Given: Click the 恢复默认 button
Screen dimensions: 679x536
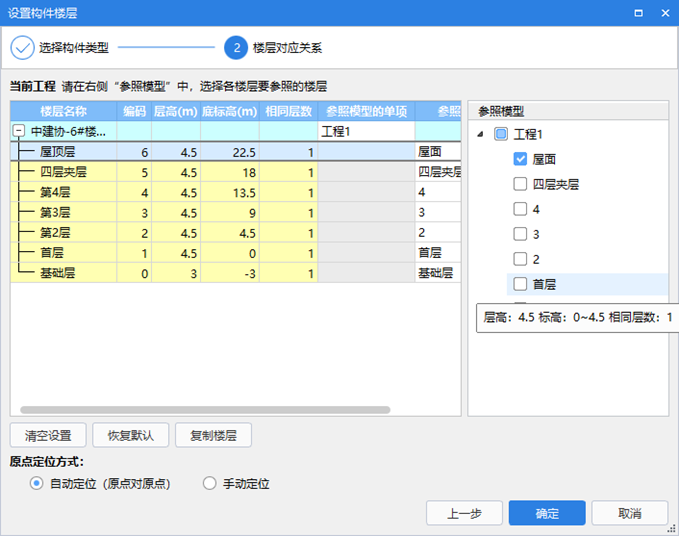Looking at the screenshot, I should (130, 436).
